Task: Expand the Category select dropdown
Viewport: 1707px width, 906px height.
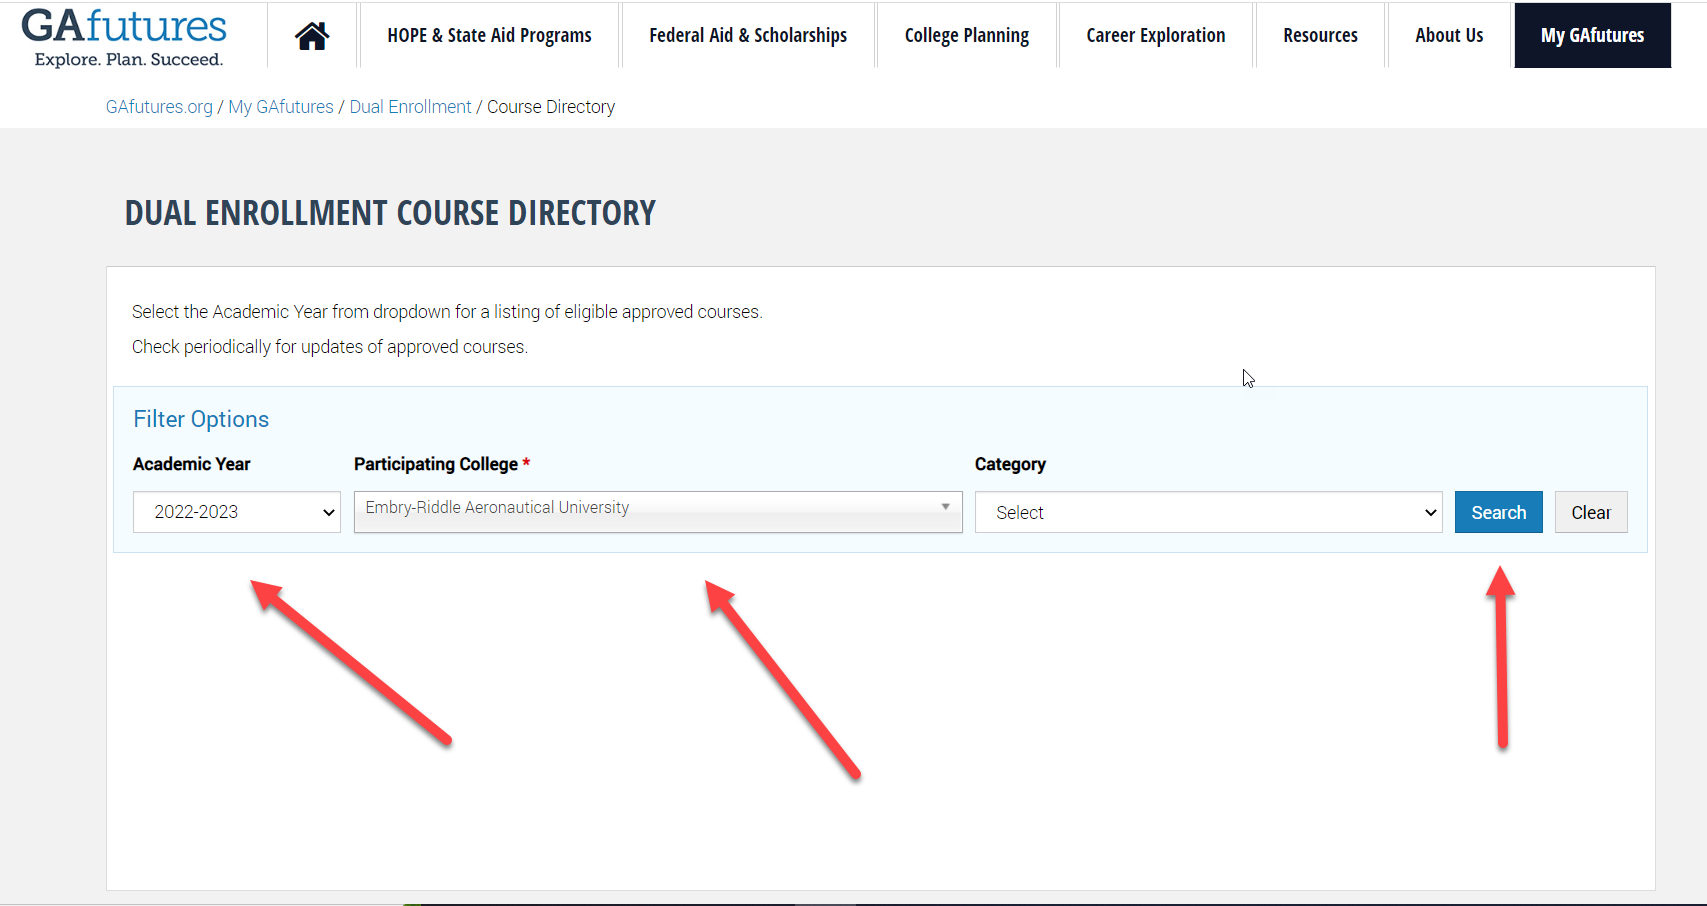Action: 1208,512
